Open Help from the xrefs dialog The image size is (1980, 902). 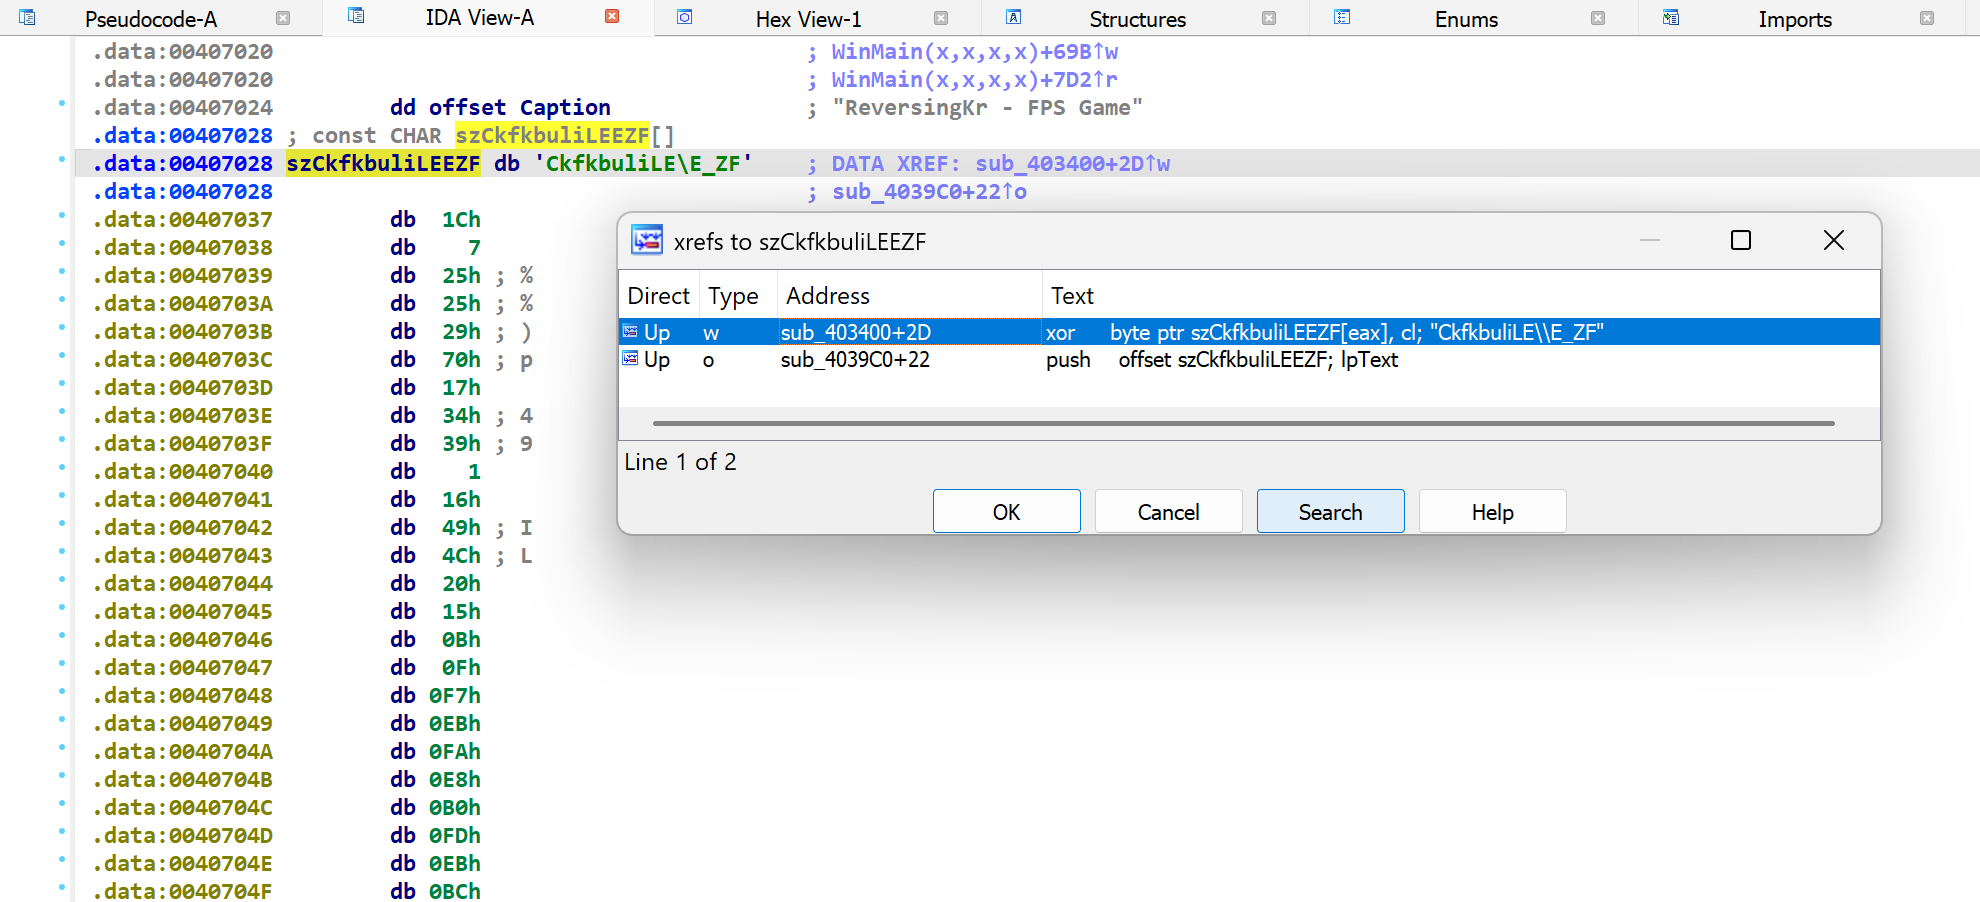(1492, 512)
